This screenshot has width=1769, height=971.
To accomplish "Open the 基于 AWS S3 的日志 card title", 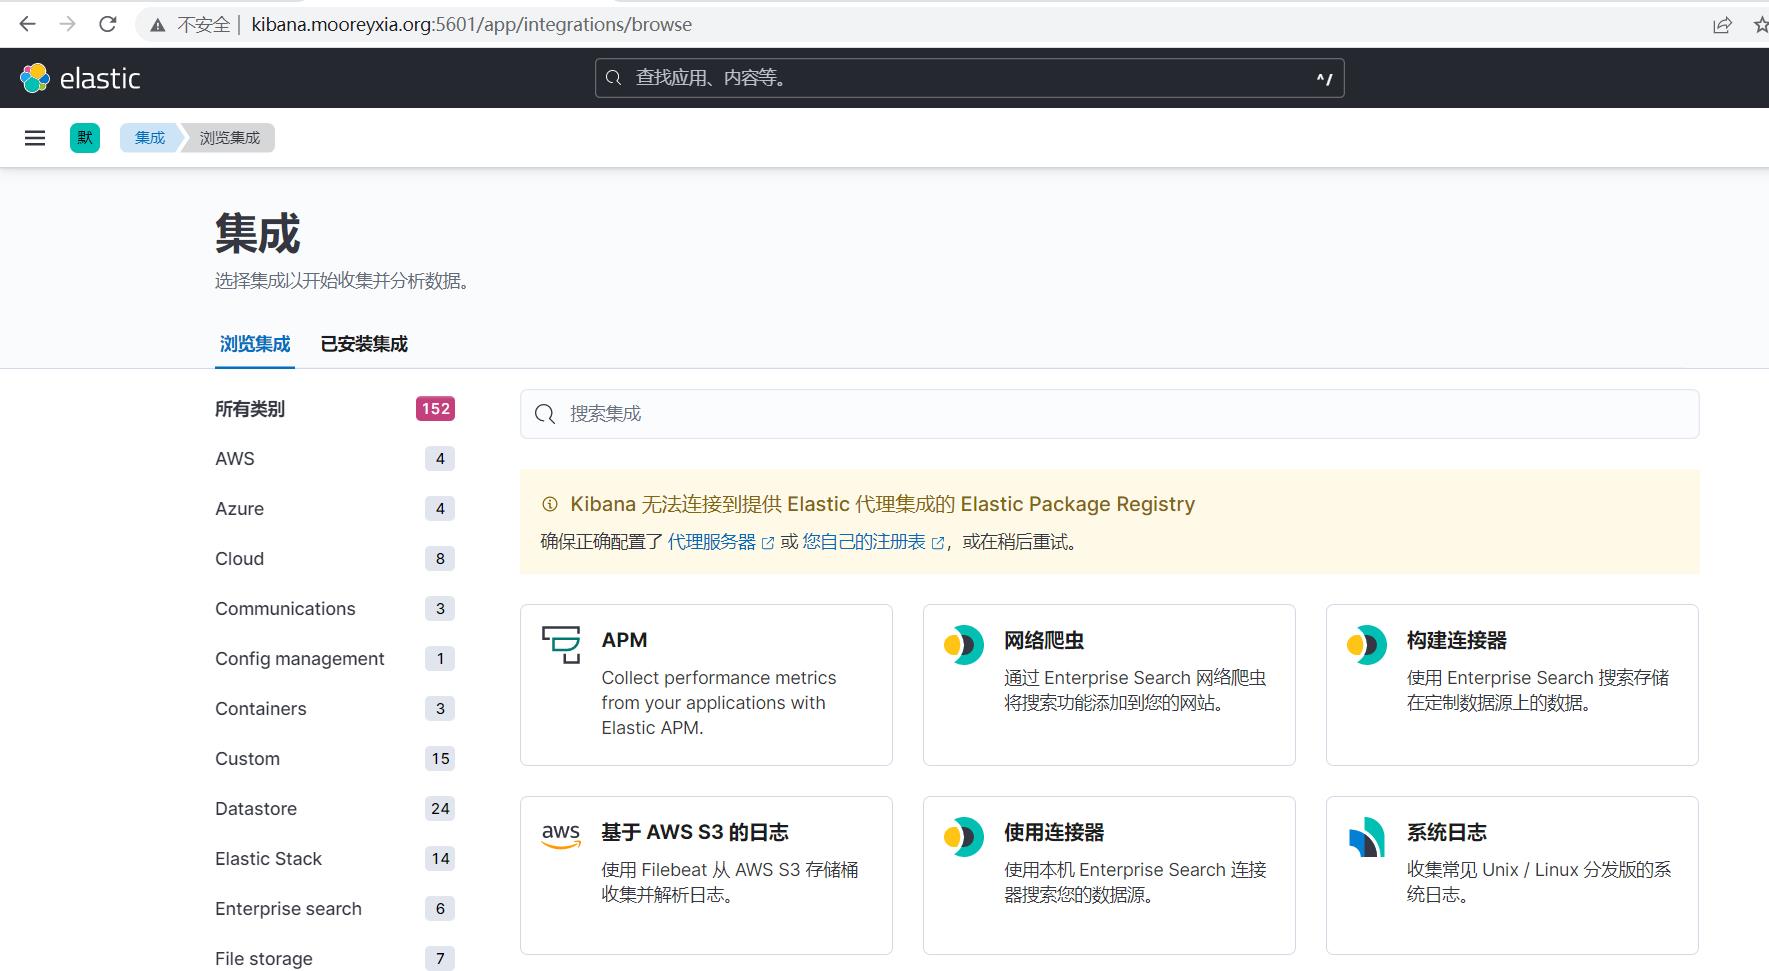I will tap(695, 832).
